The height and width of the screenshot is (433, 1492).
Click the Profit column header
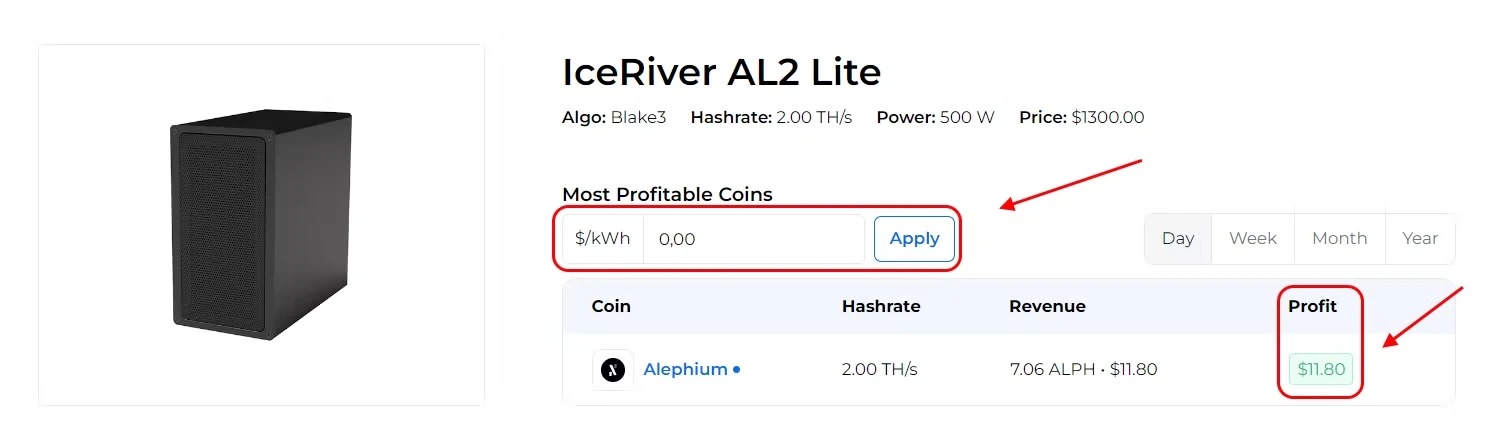pos(1312,306)
